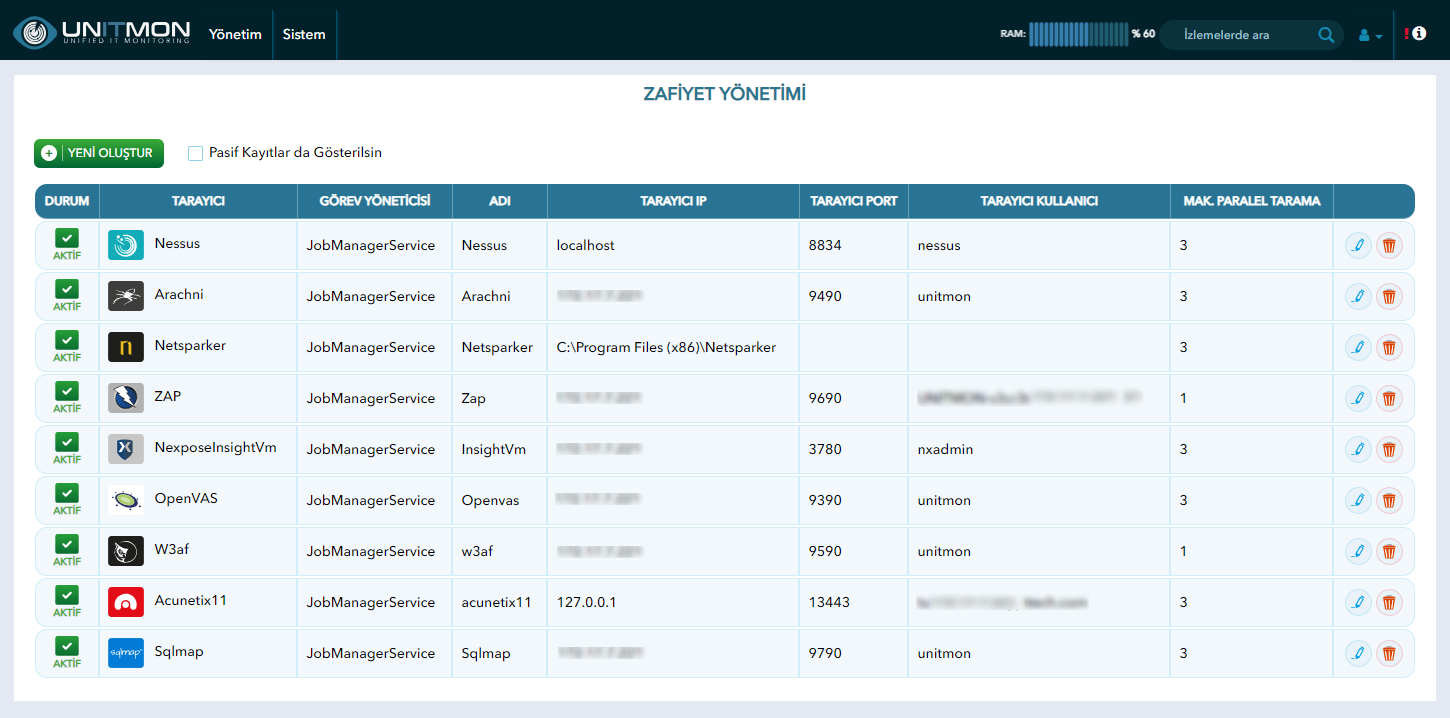Click the ZAP lightning logo
This screenshot has height=718, width=1450.
(126, 398)
